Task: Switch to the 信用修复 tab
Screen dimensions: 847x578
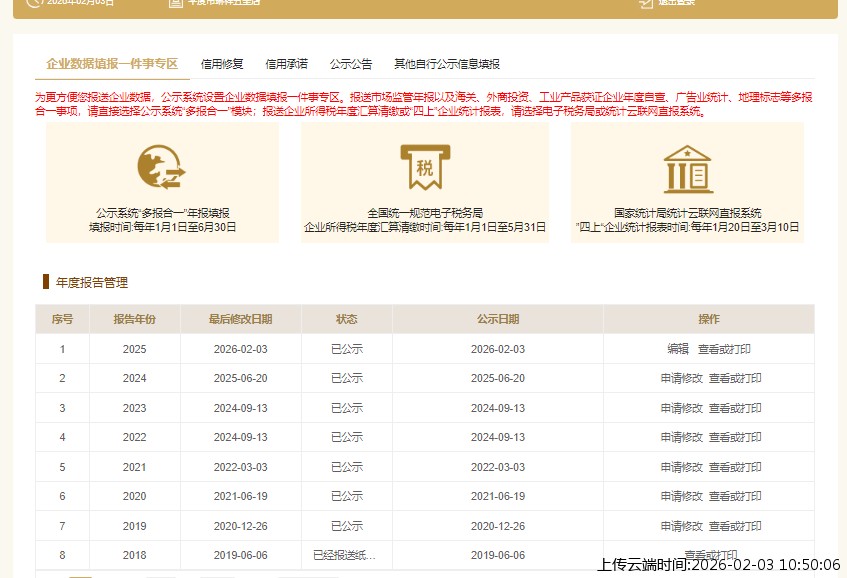Action: coord(221,63)
